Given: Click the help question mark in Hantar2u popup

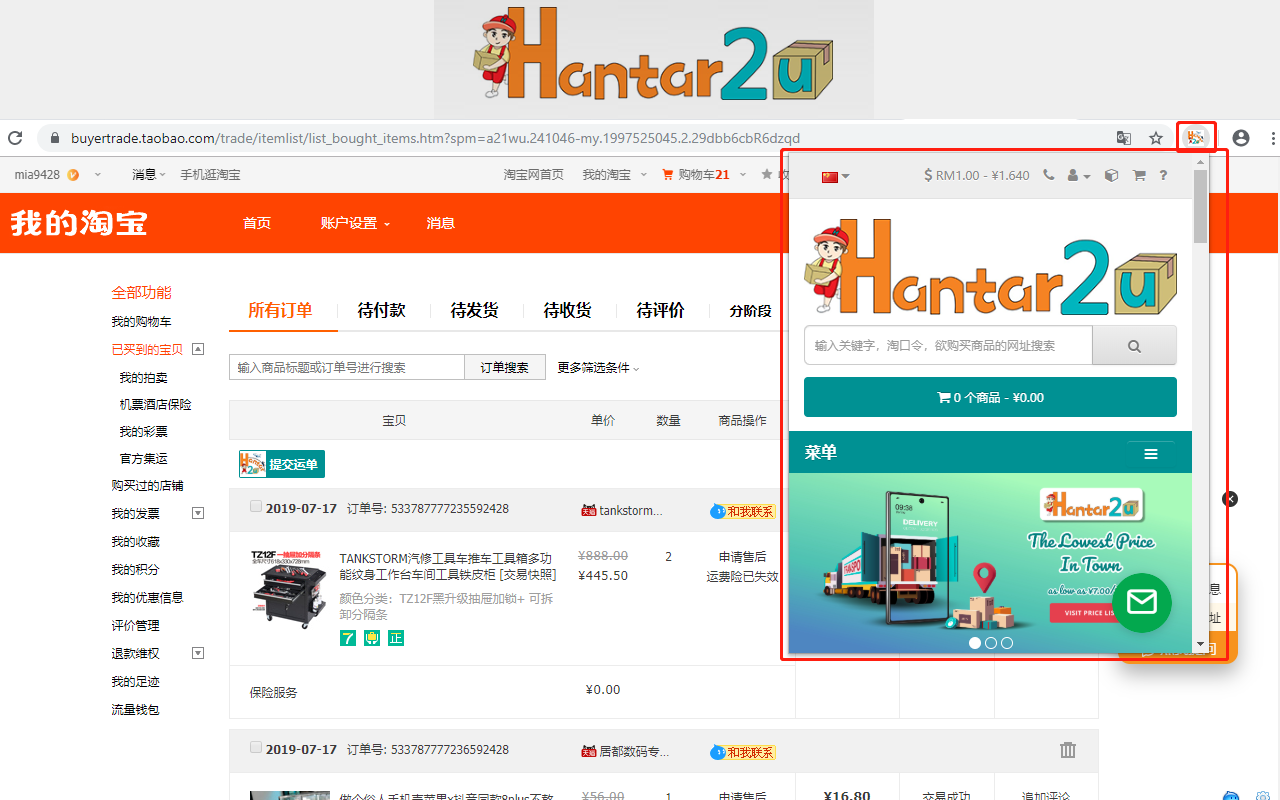Looking at the screenshot, I should [1163, 175].
